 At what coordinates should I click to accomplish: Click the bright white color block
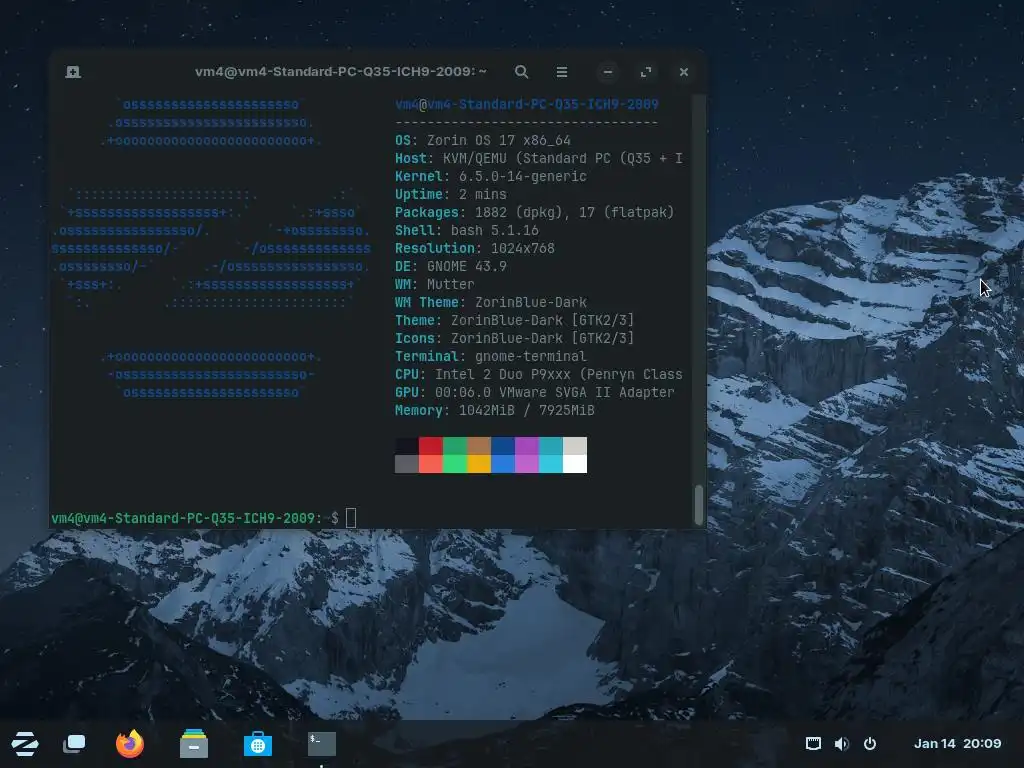coord(575,464)
